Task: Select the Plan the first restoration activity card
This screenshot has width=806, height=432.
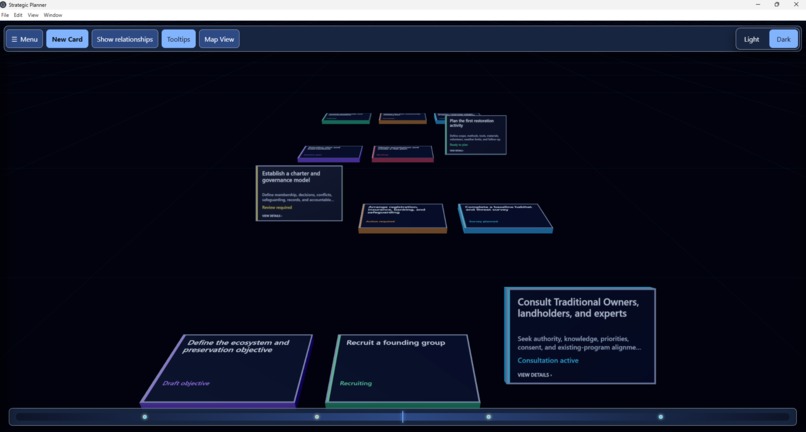Action: [475, 135]
